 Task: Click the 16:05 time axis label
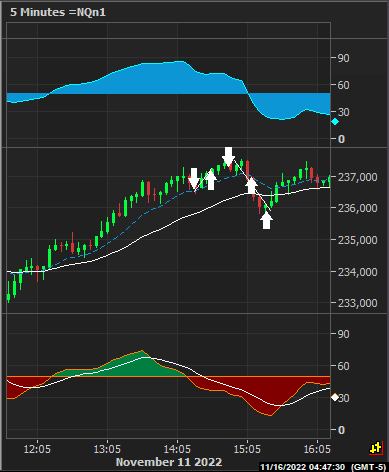pos(317,449)
